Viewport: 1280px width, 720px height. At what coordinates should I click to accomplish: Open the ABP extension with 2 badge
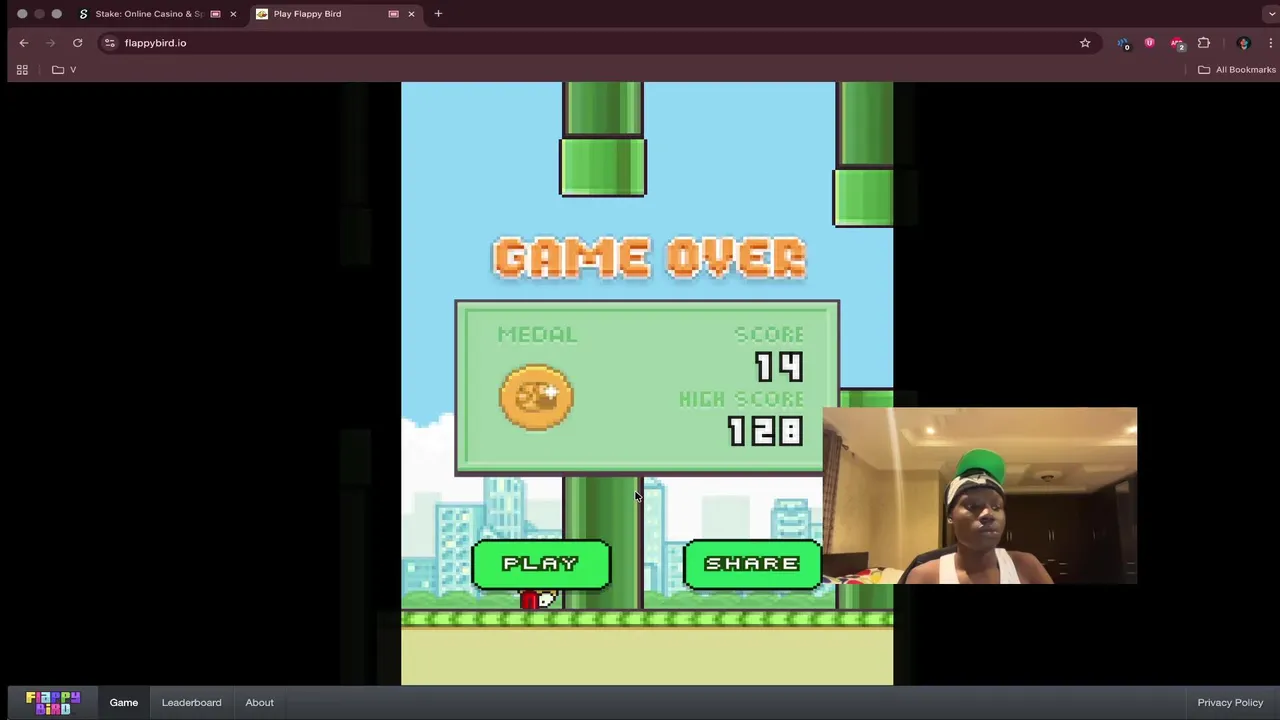[x=1177, y=43]
